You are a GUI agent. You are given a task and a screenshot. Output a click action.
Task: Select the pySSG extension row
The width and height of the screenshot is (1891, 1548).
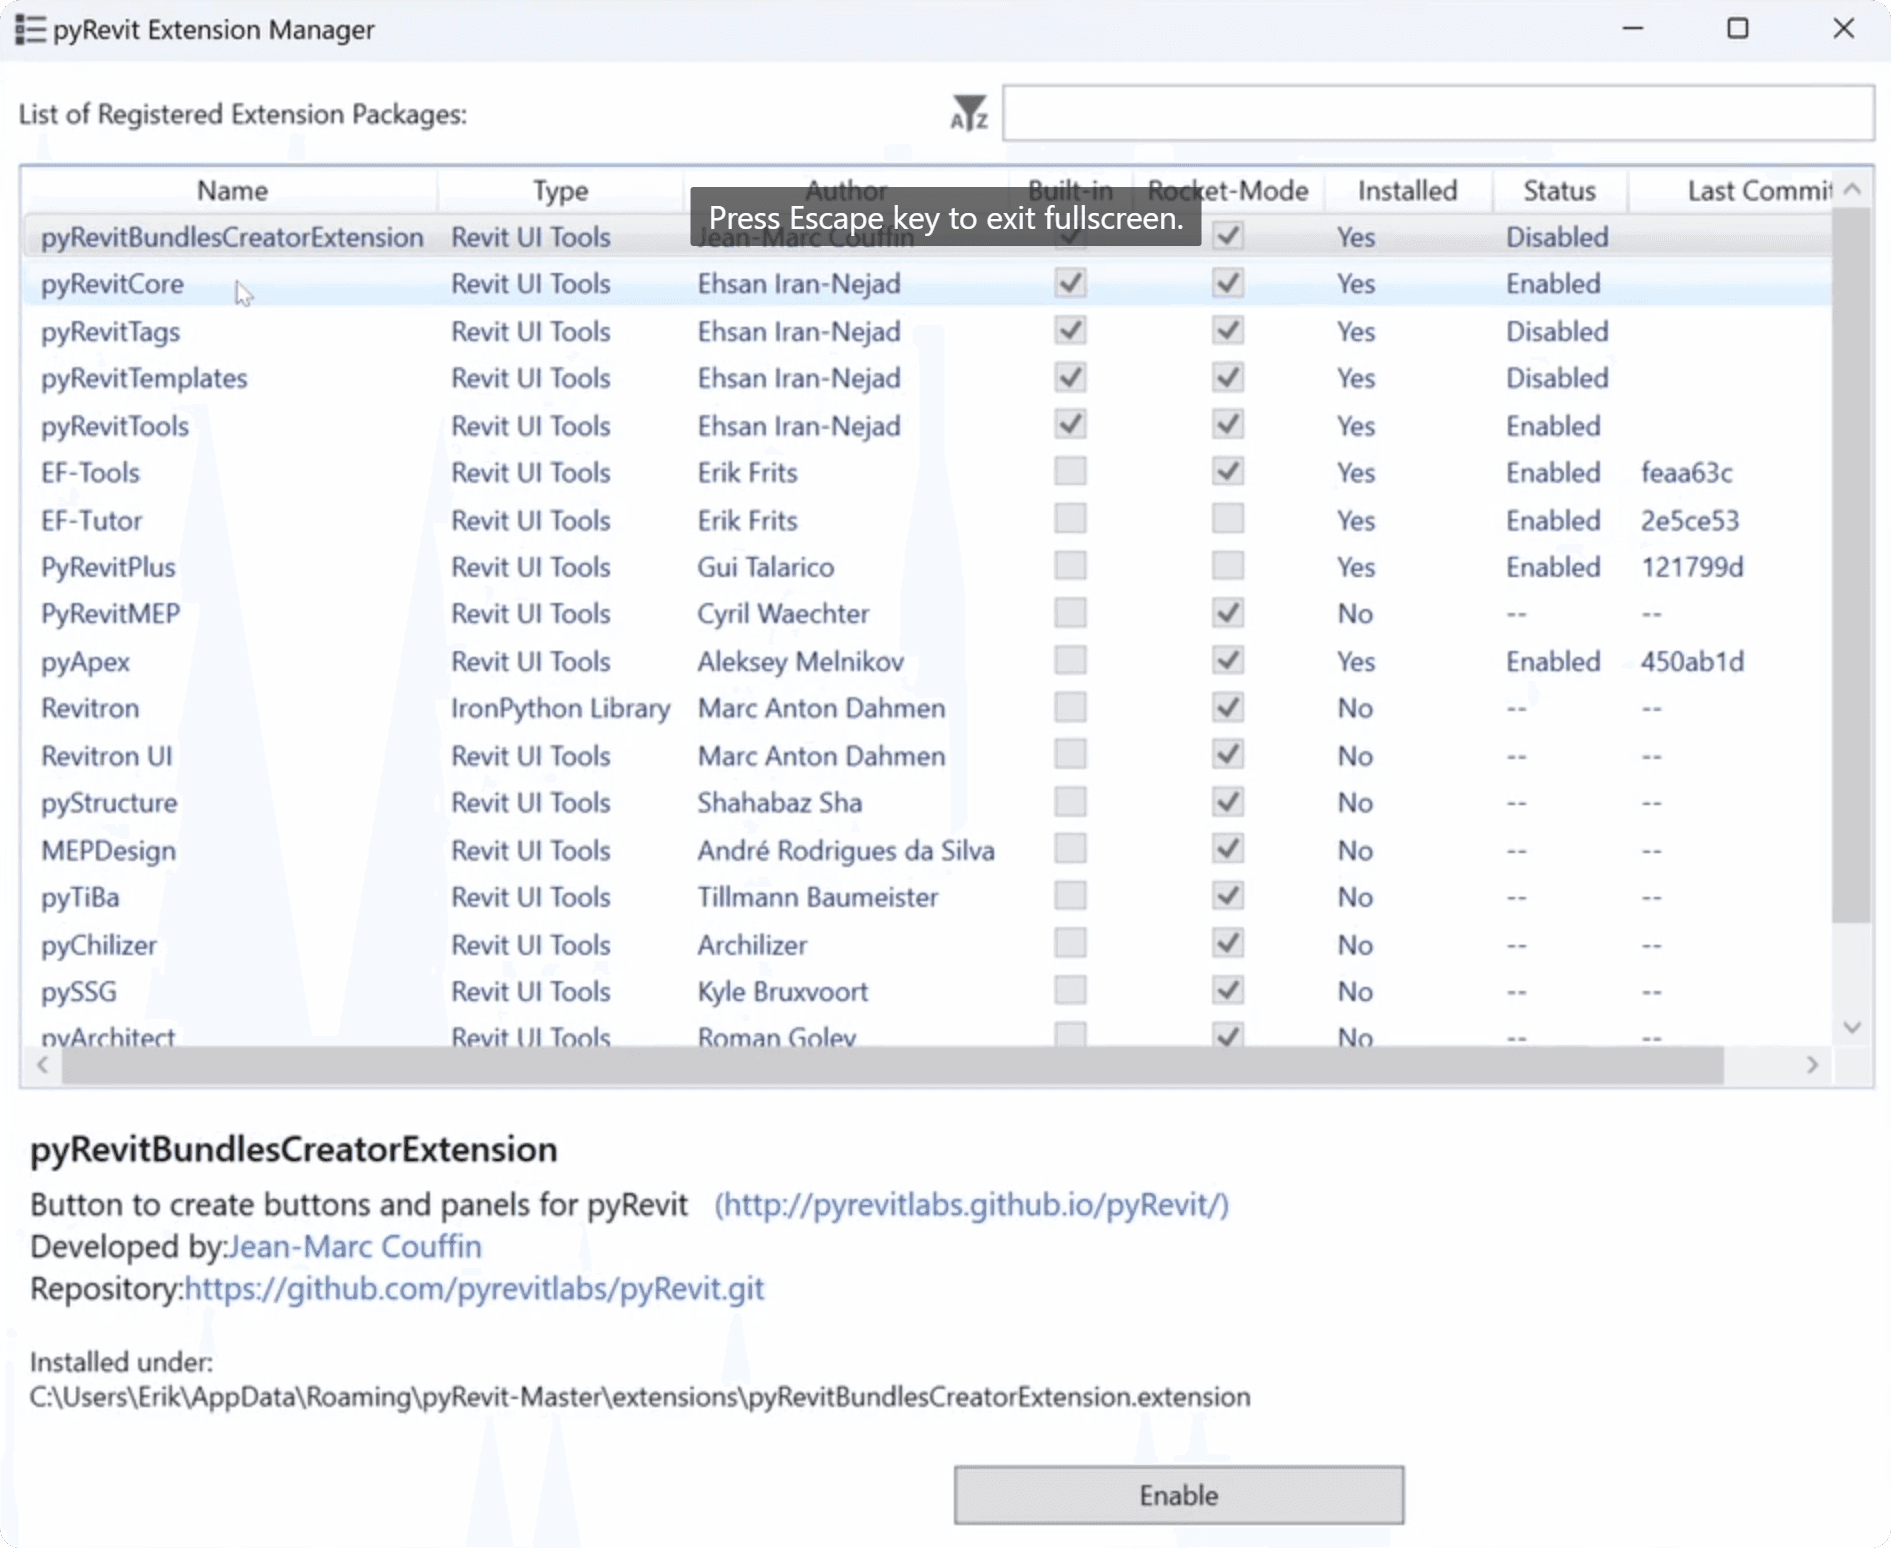tap(928, 991)
